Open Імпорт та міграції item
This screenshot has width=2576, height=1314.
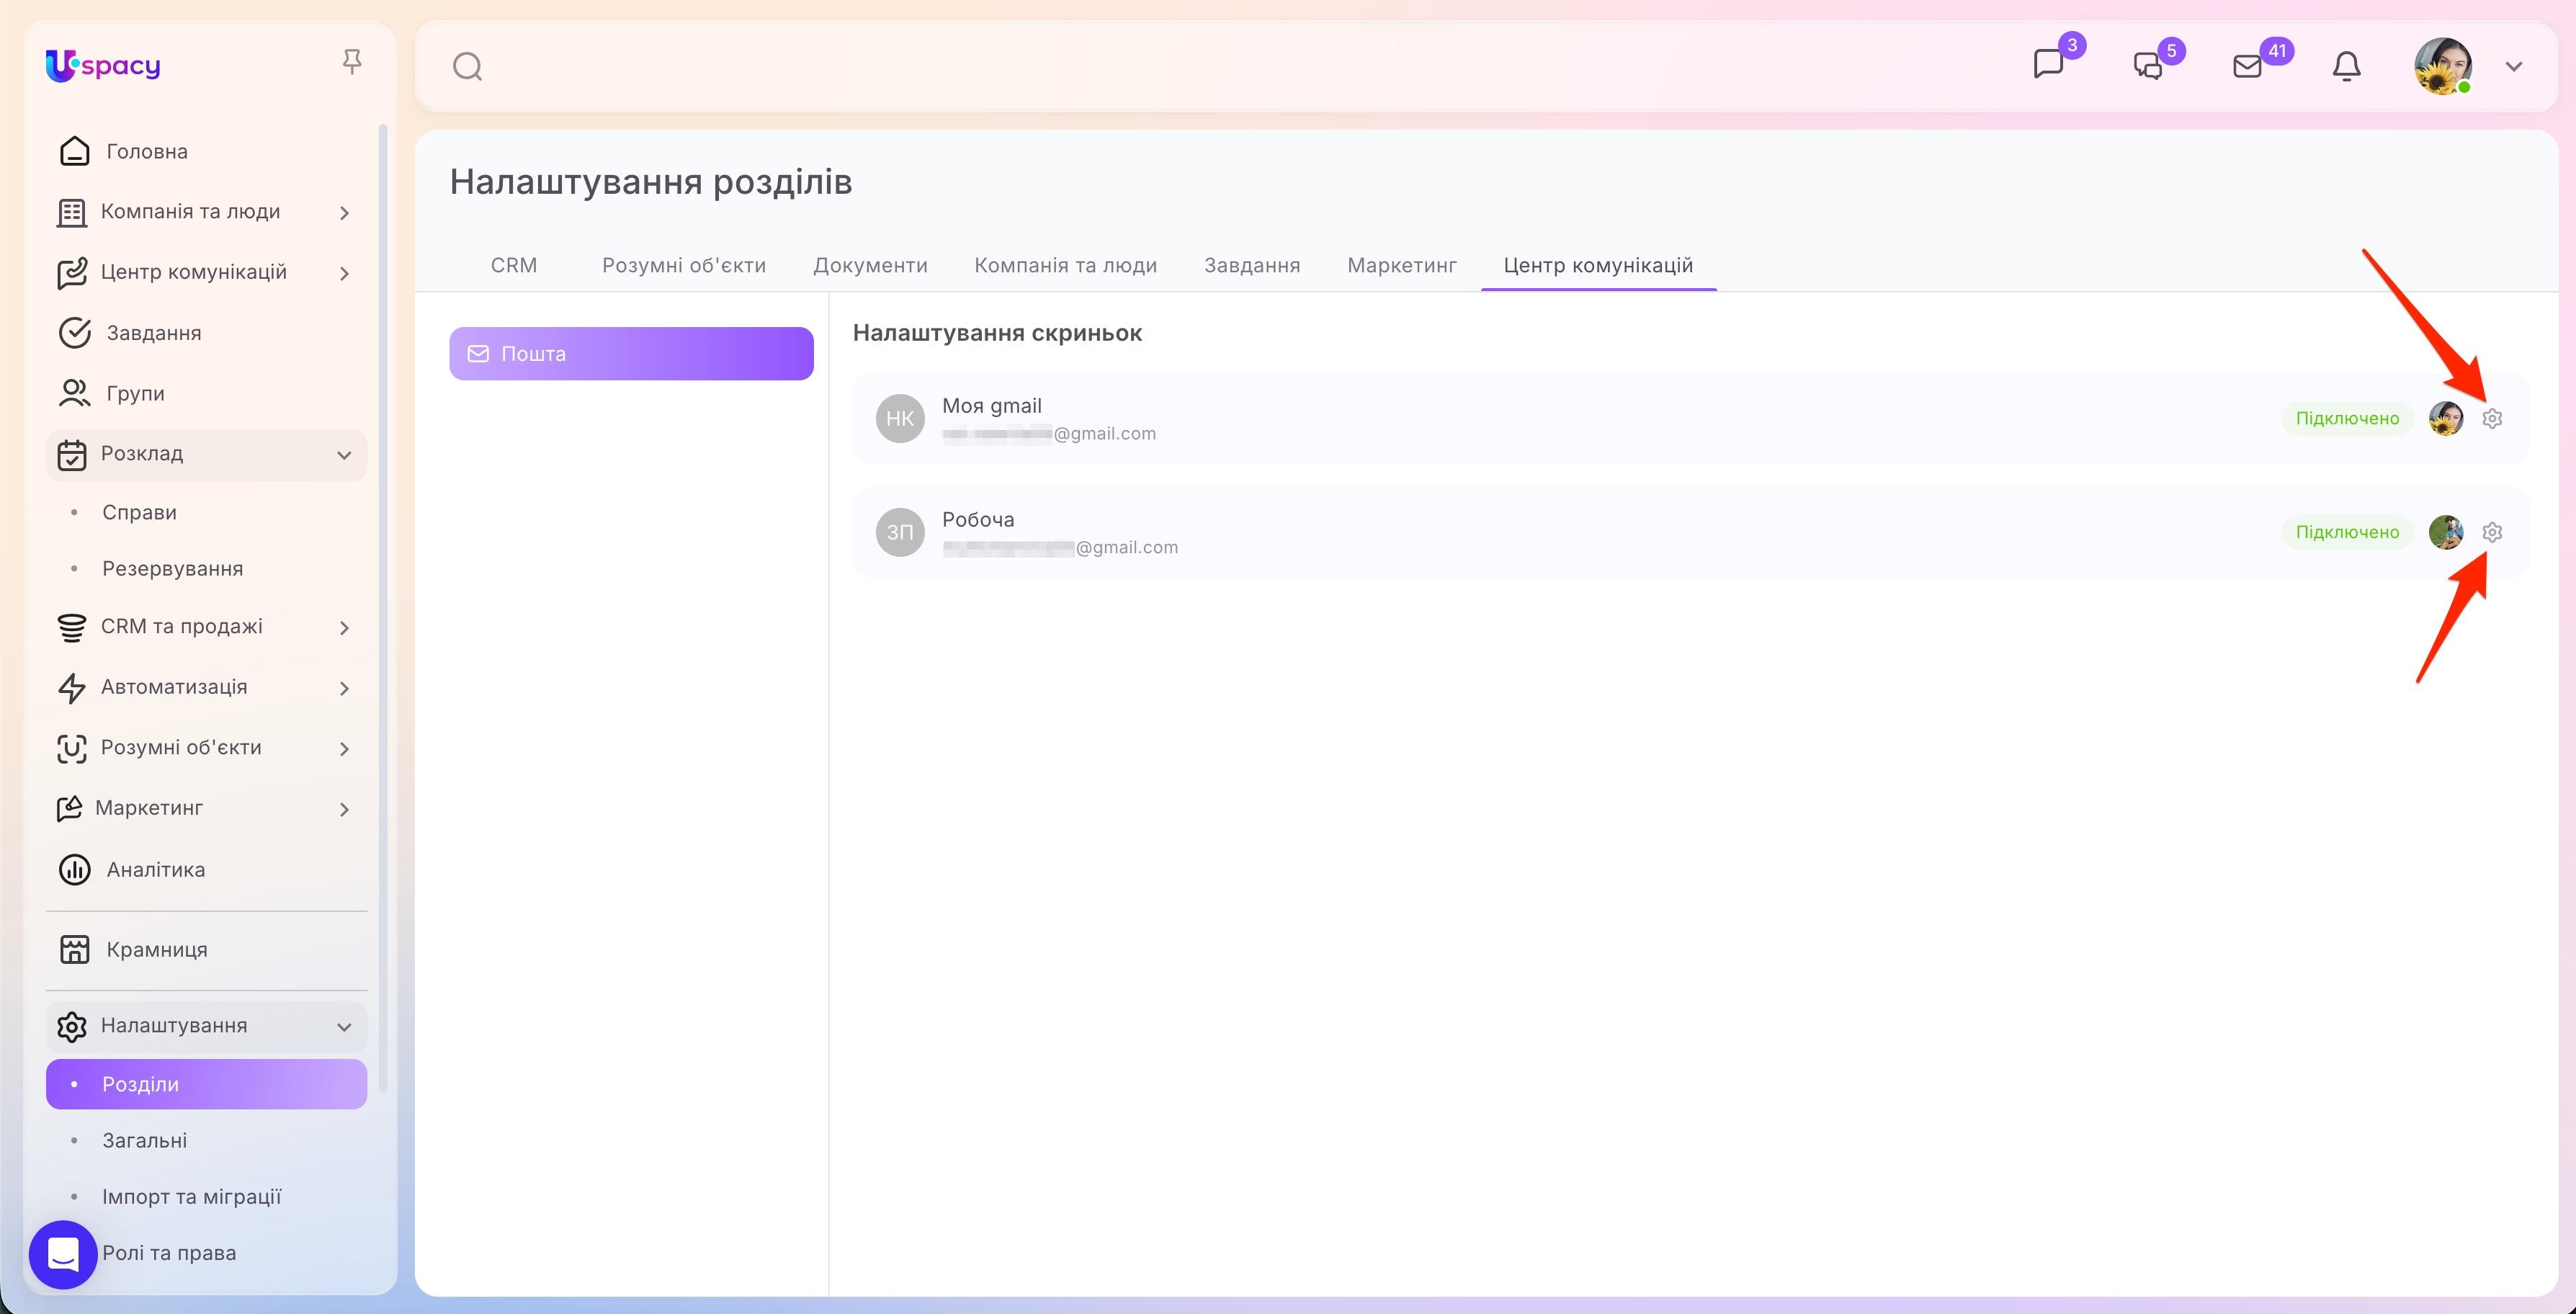click(x=206, y=1196)
